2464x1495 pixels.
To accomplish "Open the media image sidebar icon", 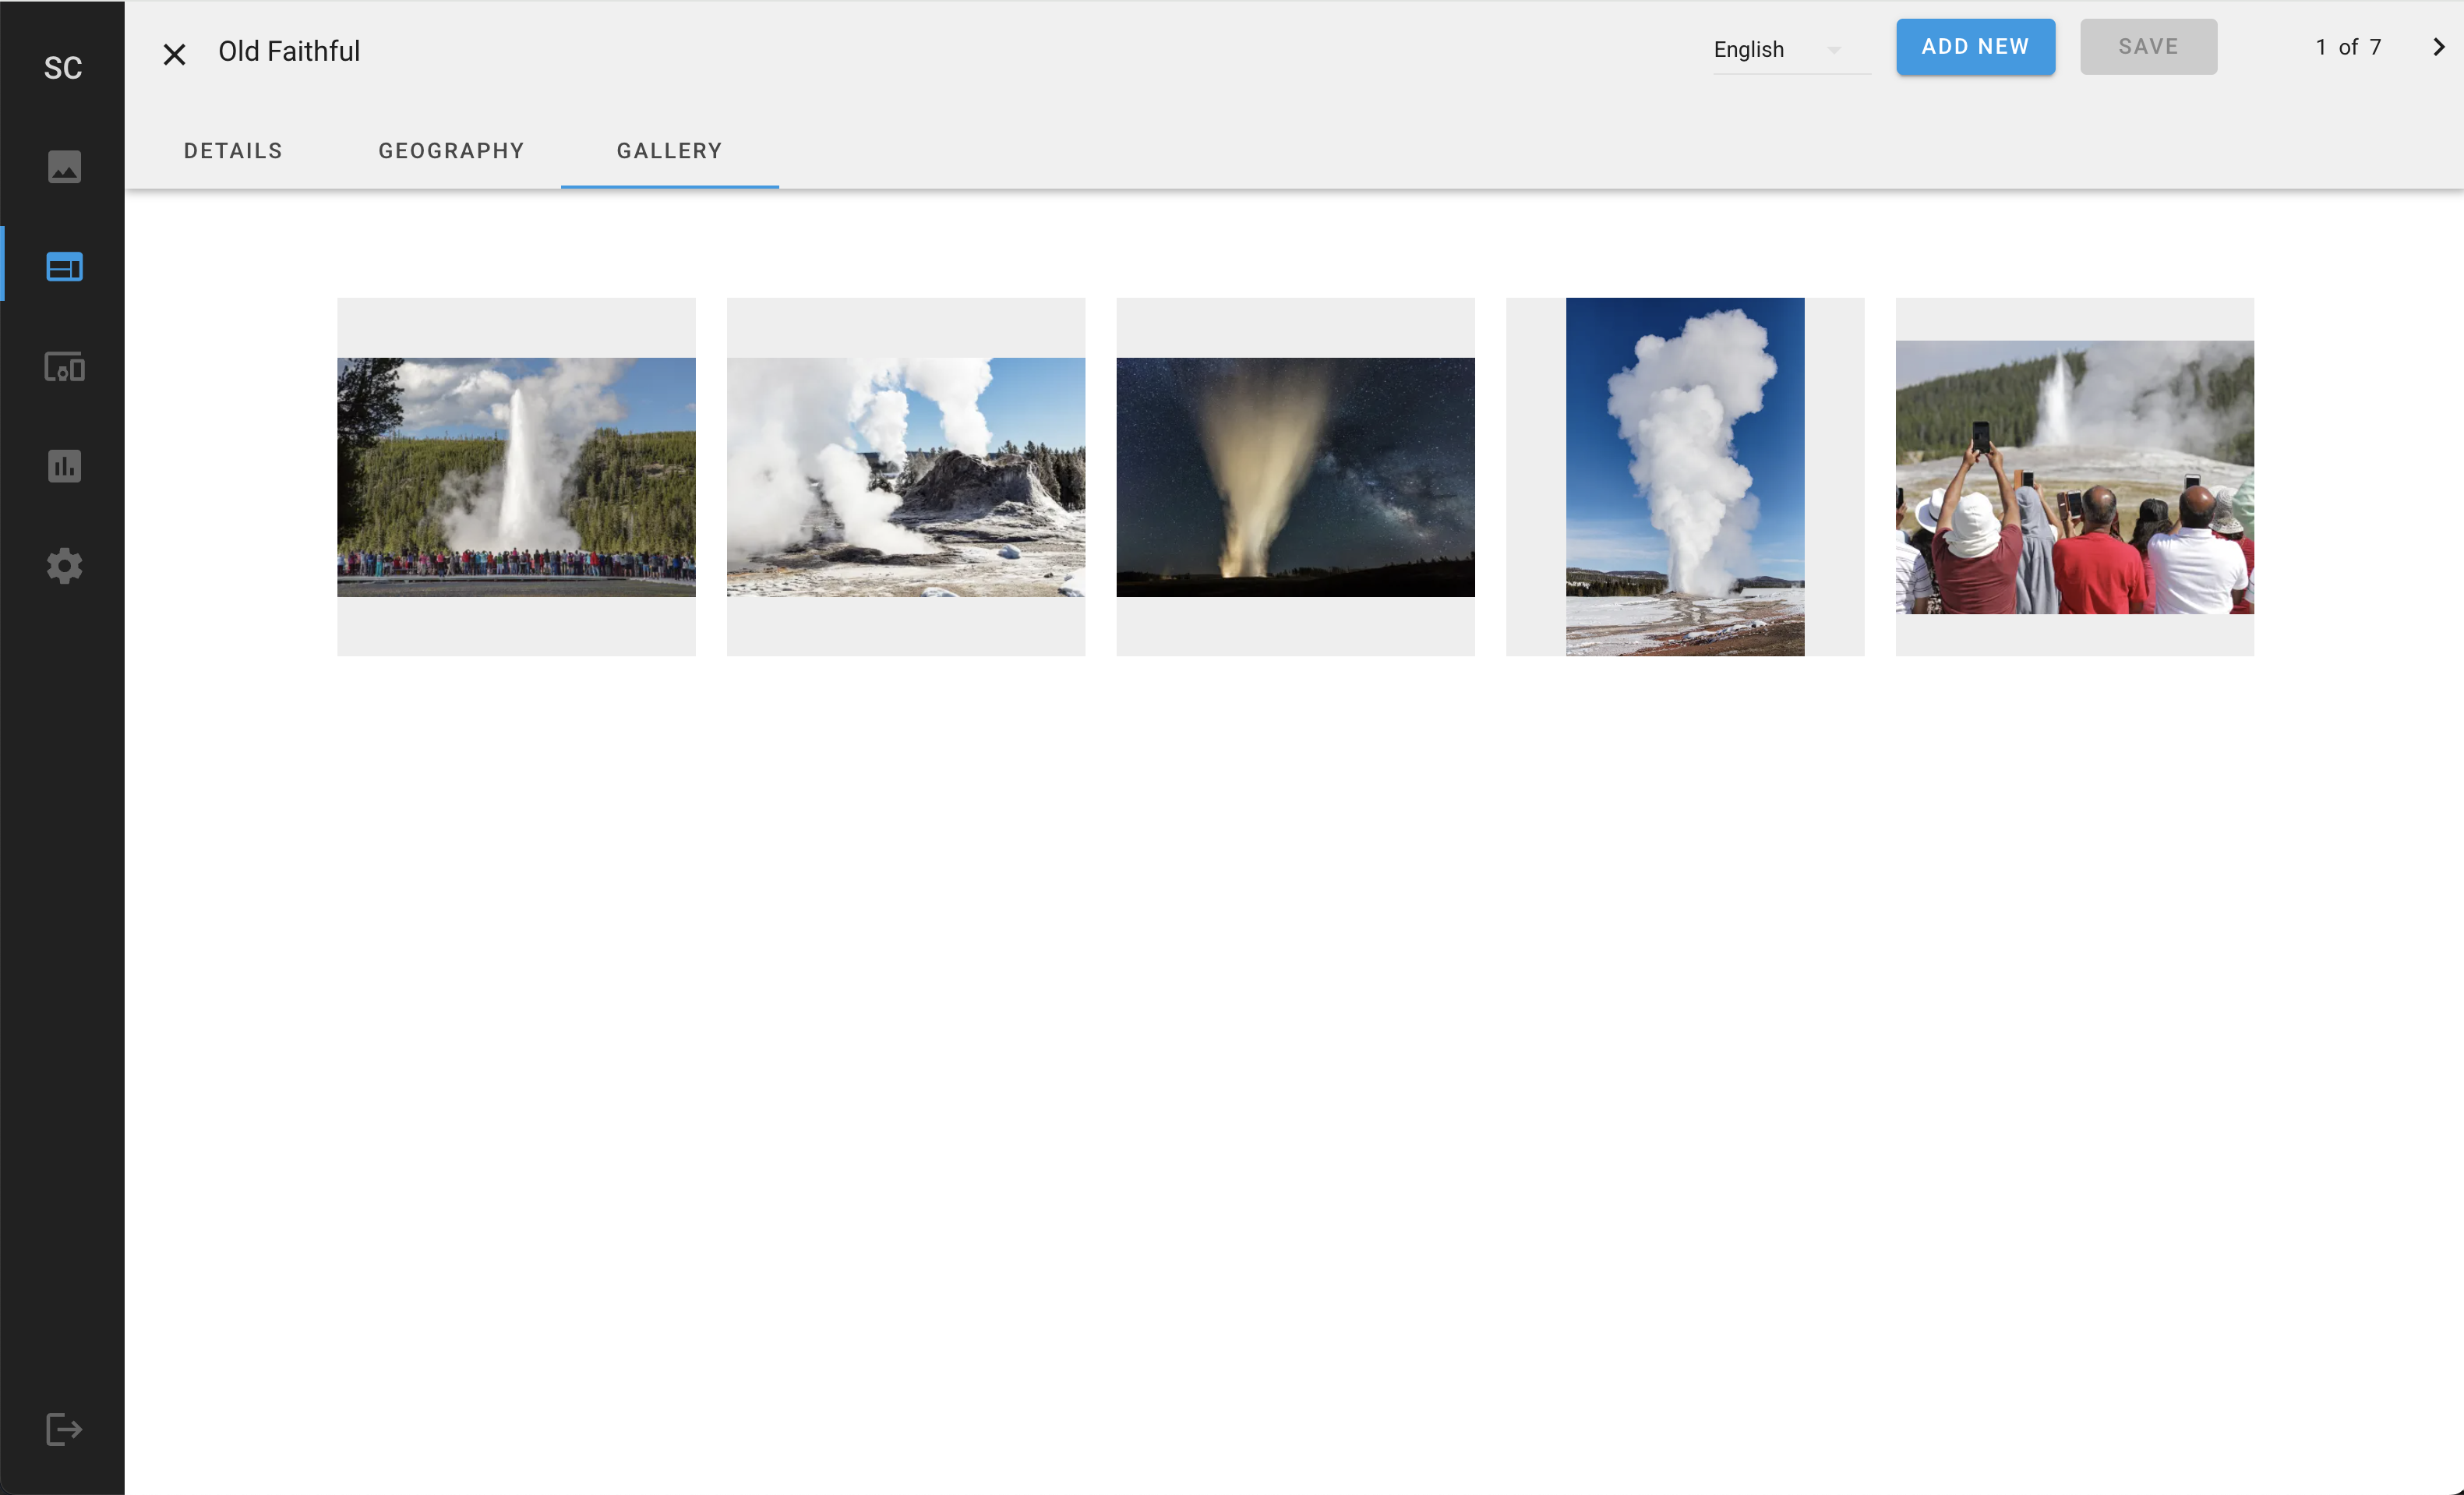I will click(64, 166).
